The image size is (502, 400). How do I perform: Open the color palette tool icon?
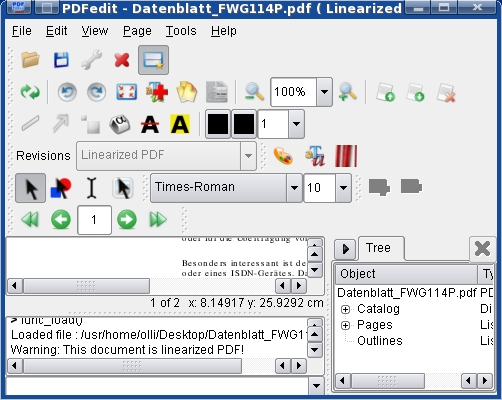tap(283, 156)
